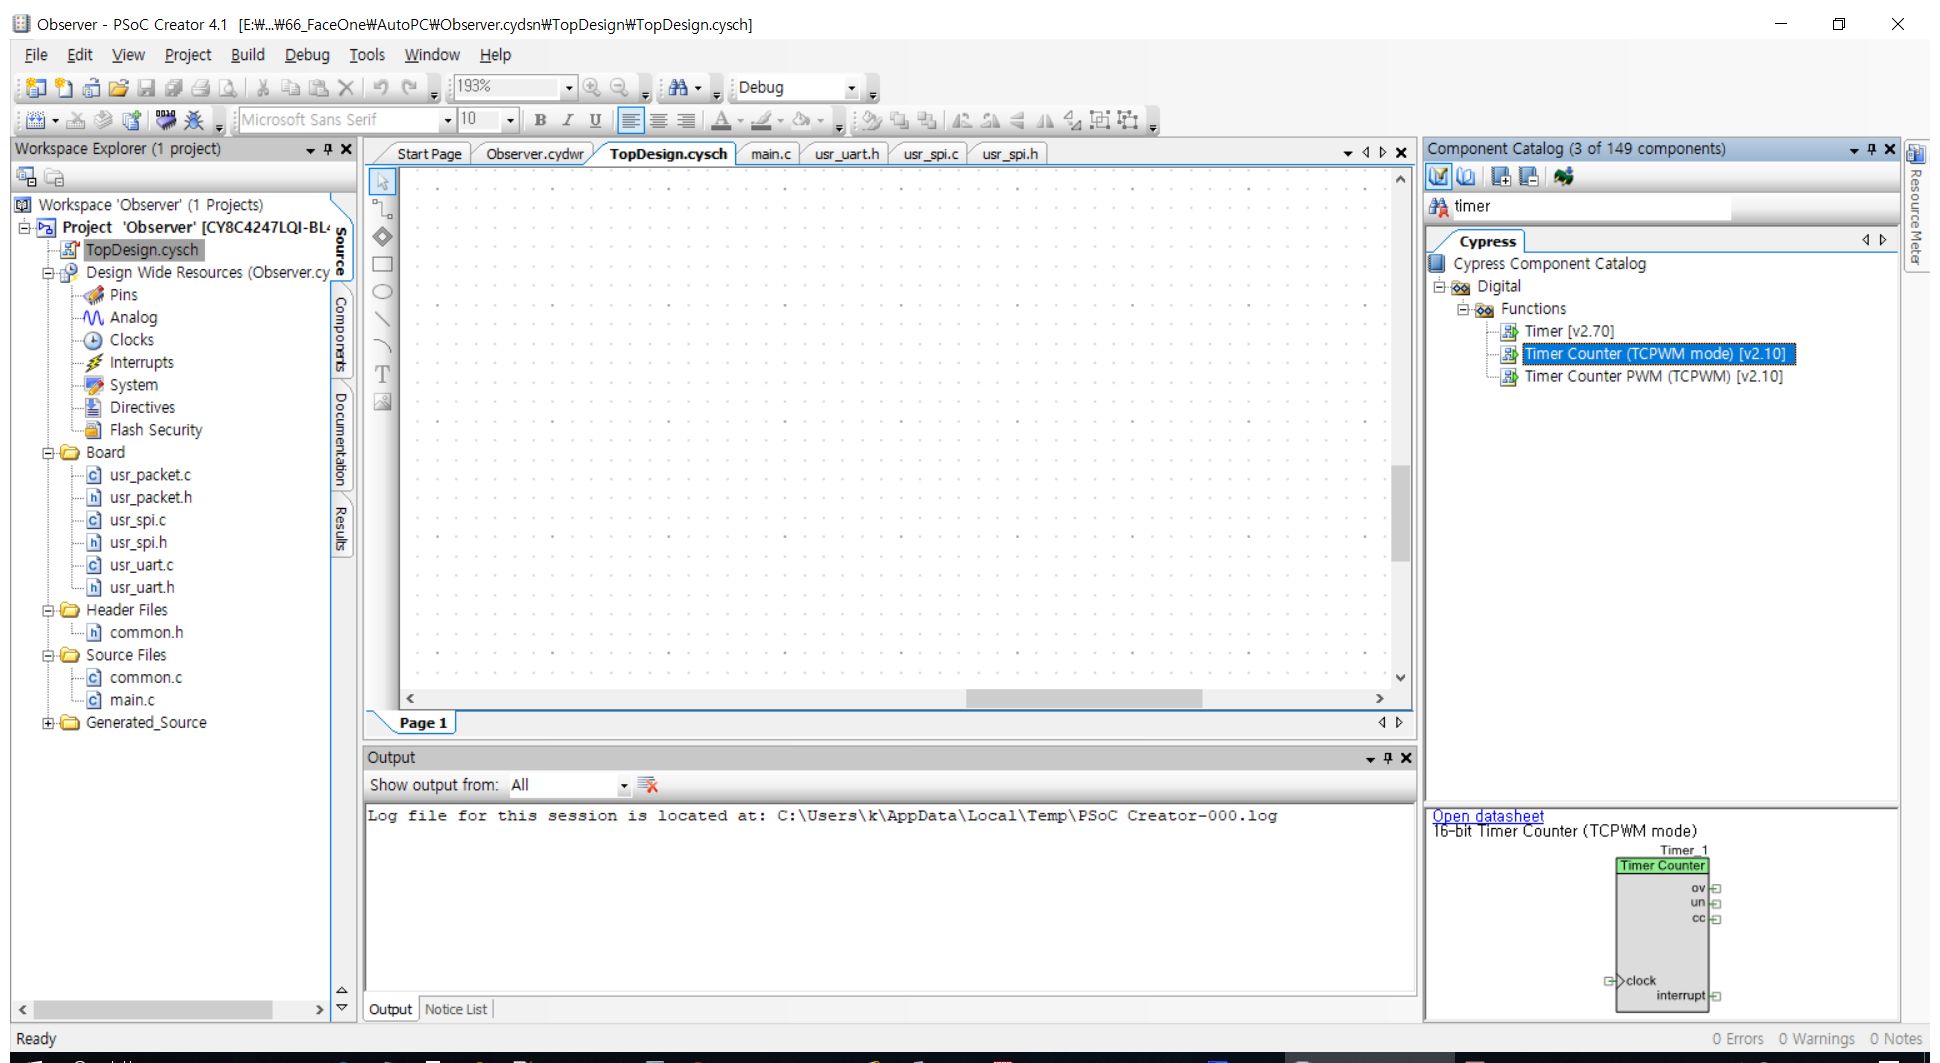This screenshot has height=1063, width=1940.
Task: Open the Components side tab
Action: pos(341,334)
